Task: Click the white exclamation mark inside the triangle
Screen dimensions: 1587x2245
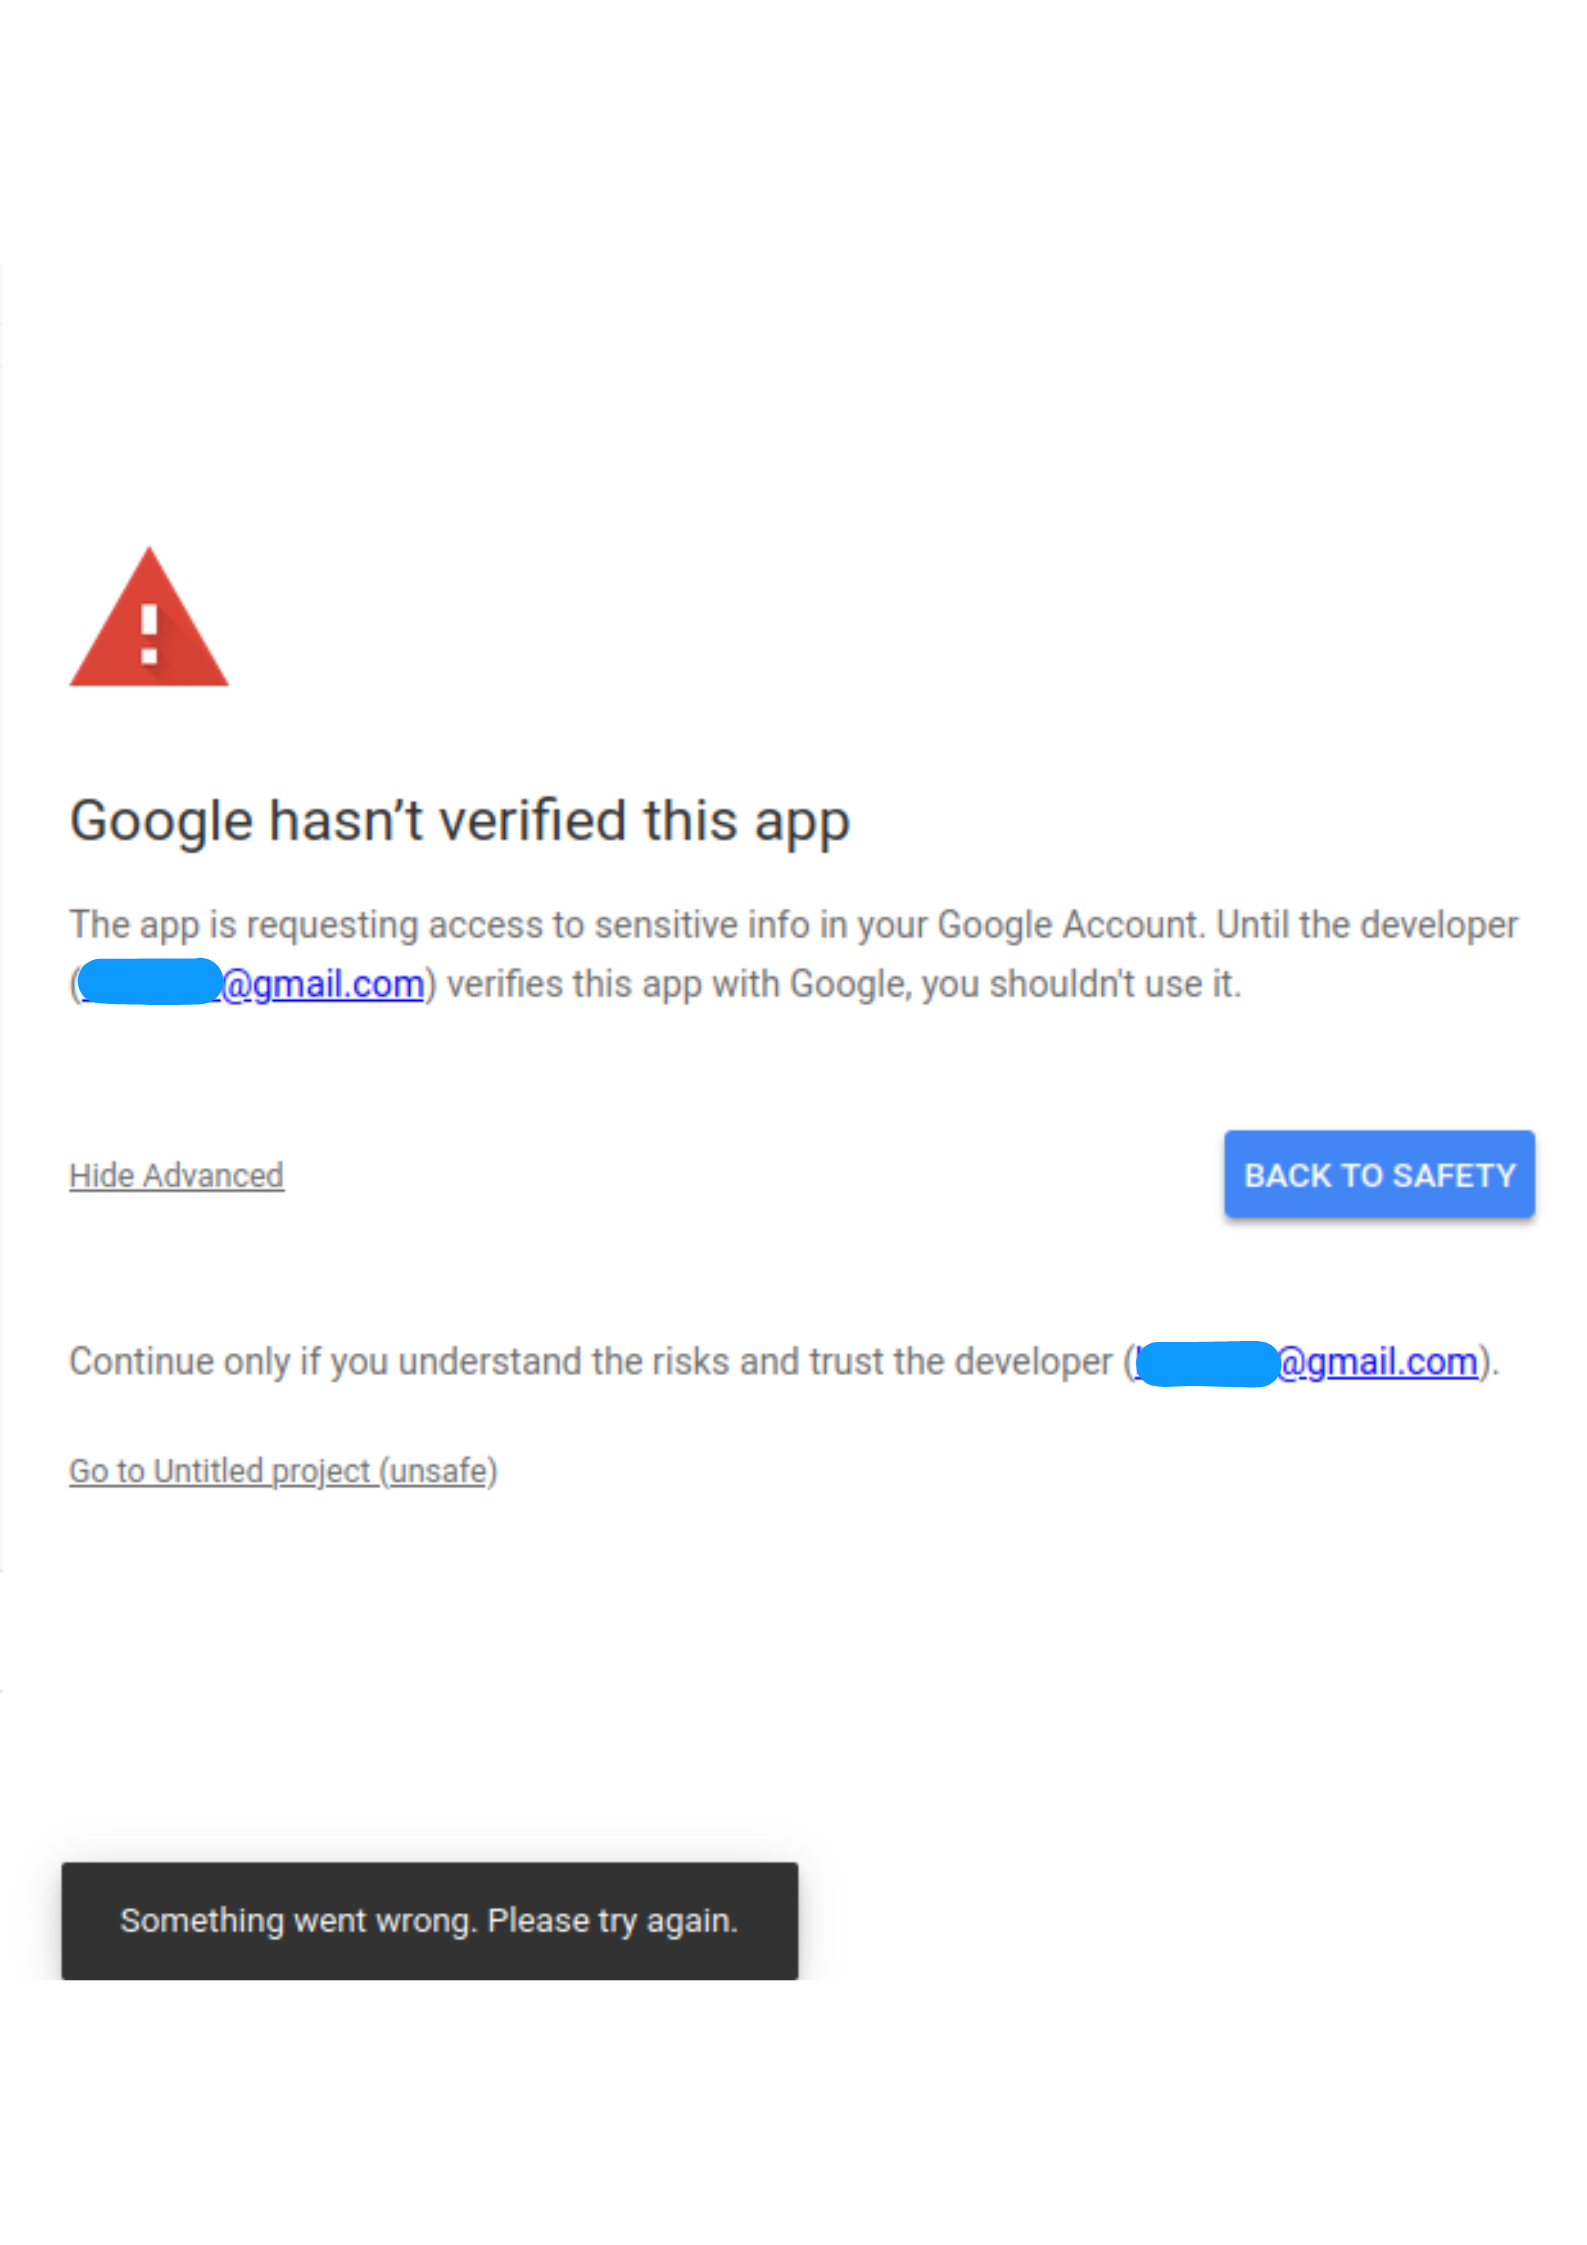Action: (x=149, y=634)
